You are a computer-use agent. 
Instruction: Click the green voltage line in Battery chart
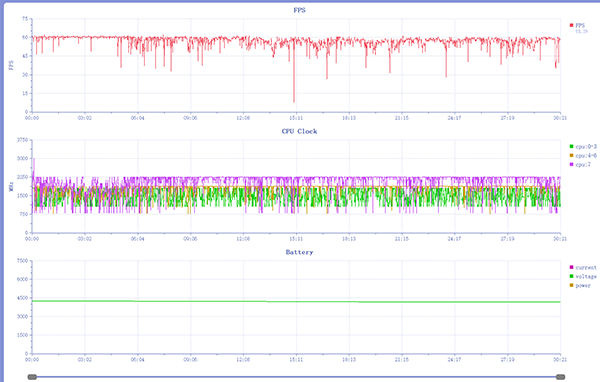(297, 302)
